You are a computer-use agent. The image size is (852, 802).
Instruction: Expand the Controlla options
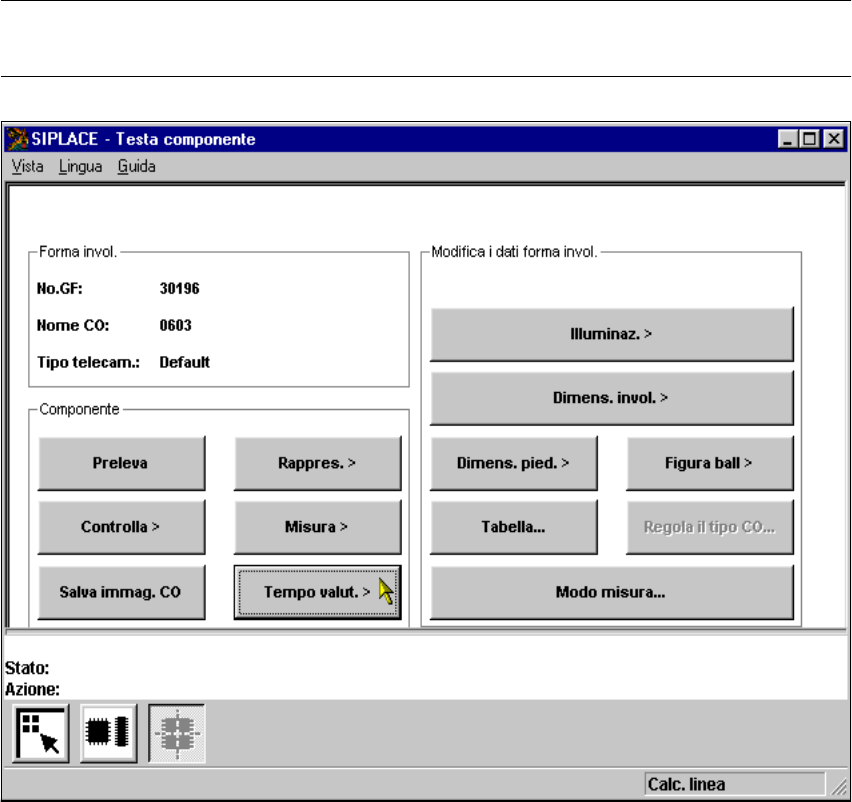click(121, 527)
